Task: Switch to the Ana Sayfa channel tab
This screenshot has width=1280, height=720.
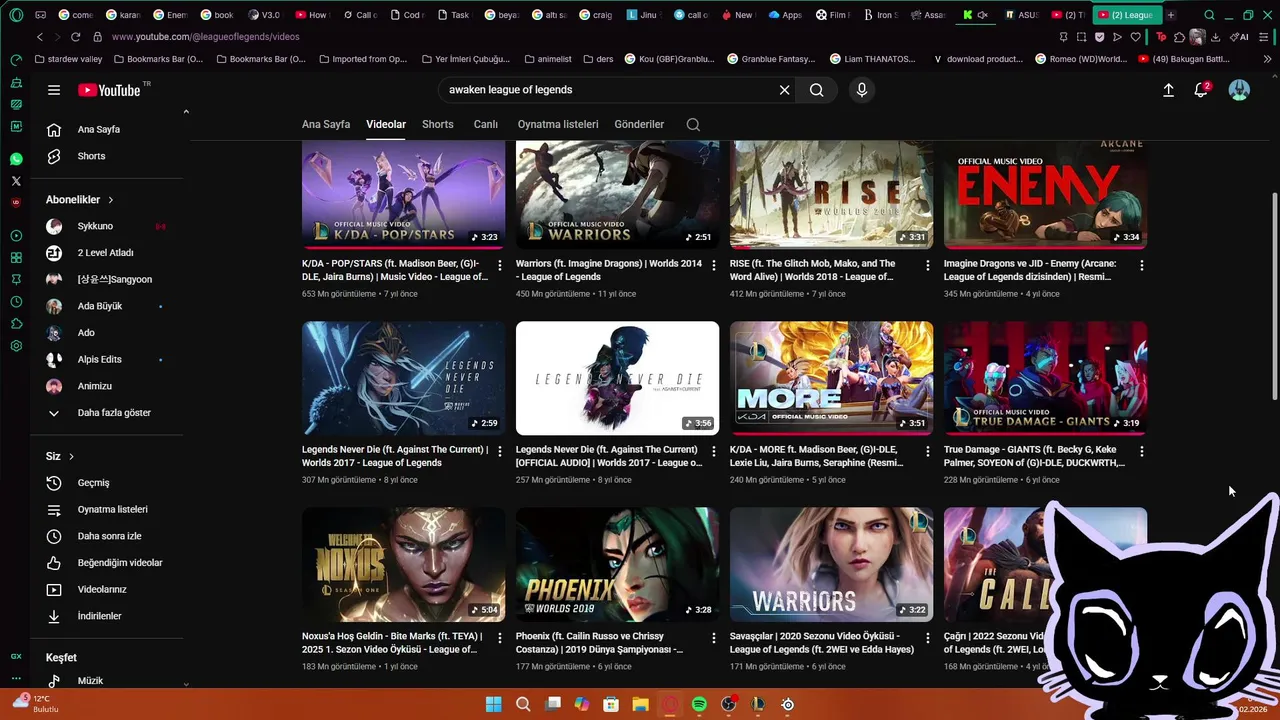Action: (326, 125)
